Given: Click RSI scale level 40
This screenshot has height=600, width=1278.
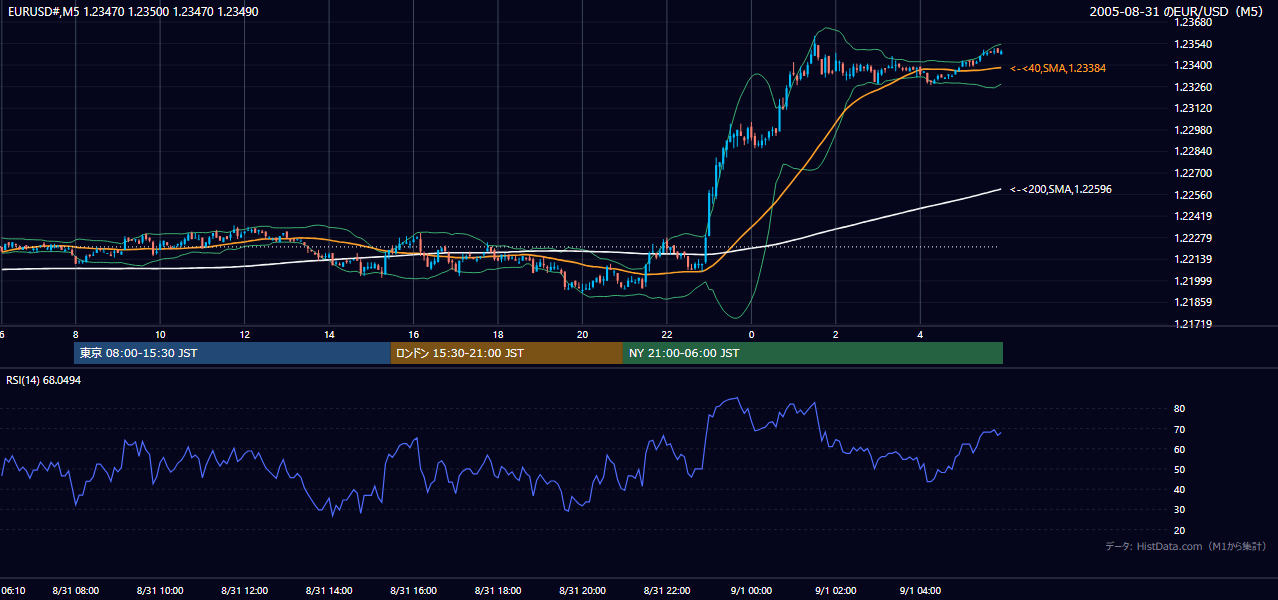Looking at the screenshot, I should tap(1179, 489).
